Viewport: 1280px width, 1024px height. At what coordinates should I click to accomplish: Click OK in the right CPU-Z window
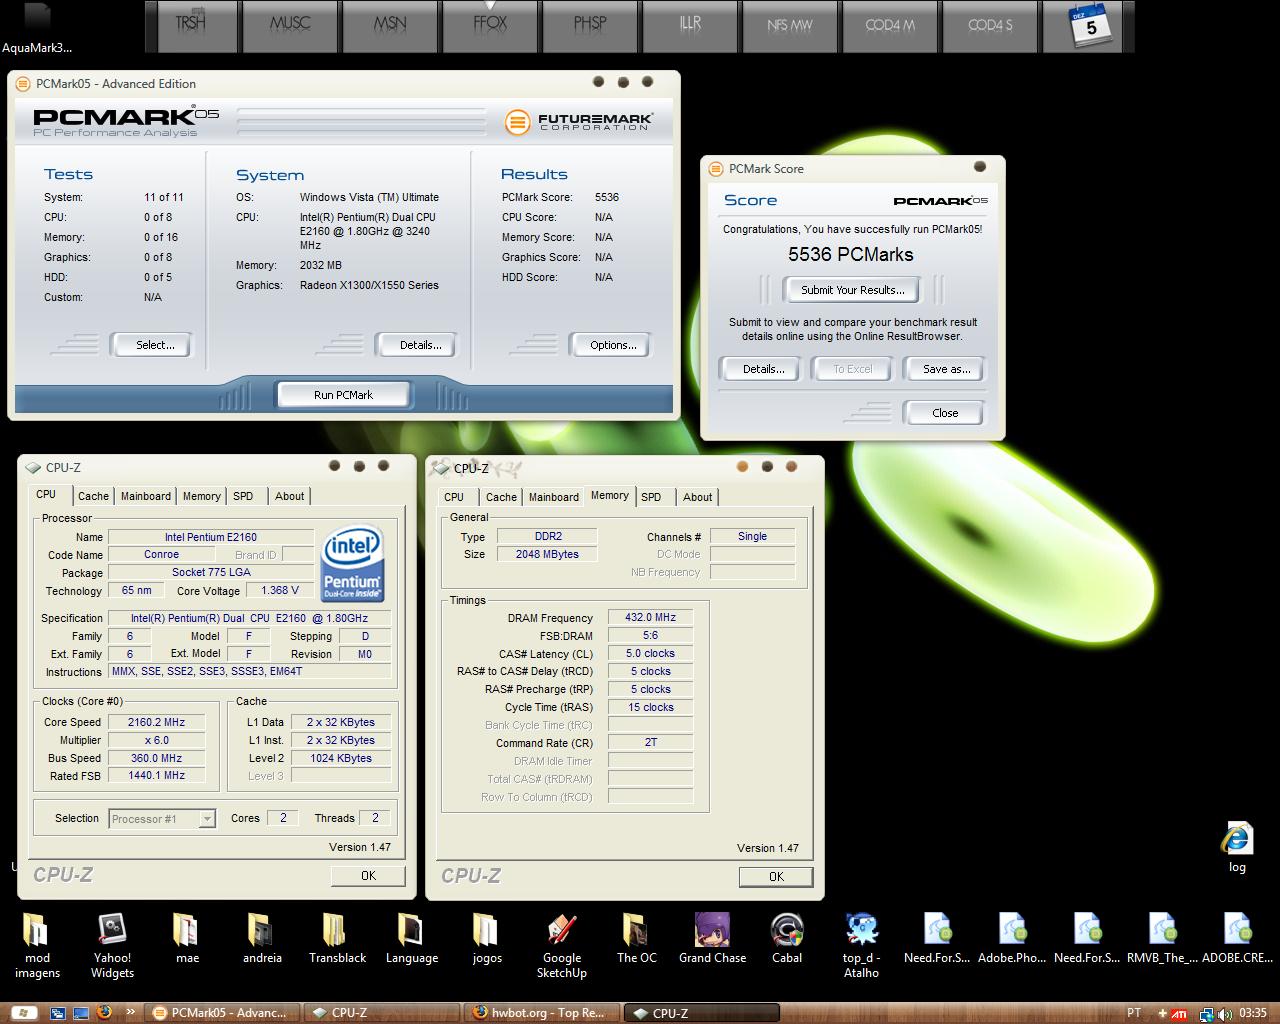tap(776, 876)
